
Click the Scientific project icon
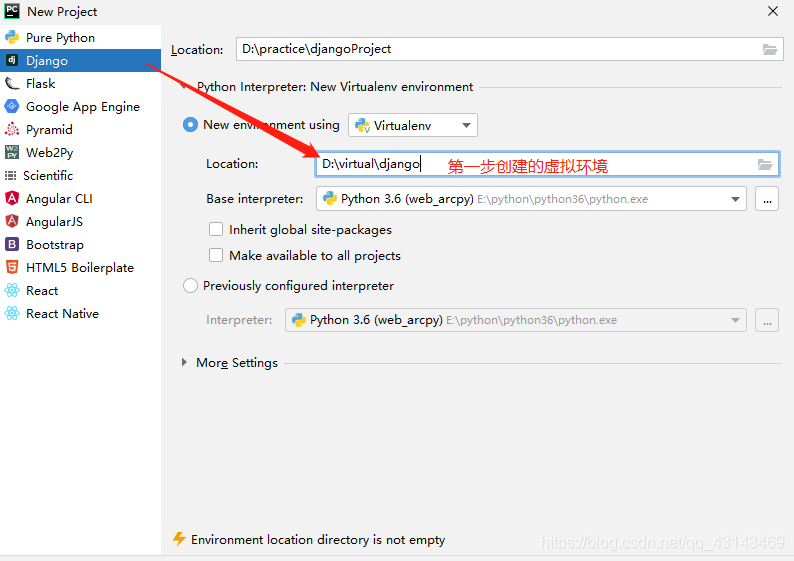[10, 176]
